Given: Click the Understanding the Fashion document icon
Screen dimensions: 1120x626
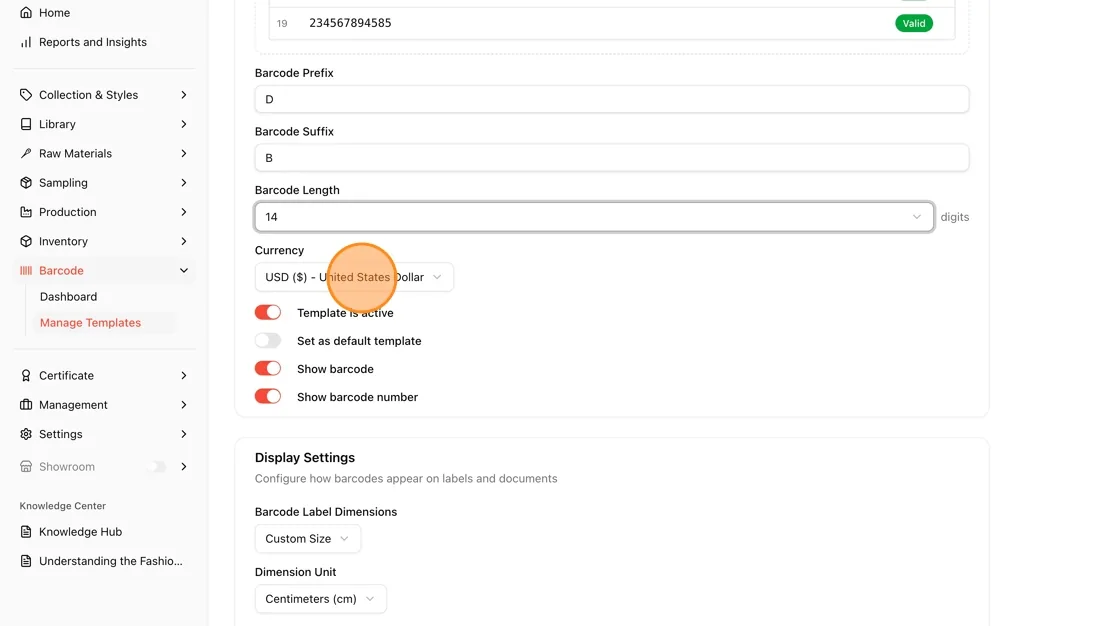Looking at the screenshot, I should pyautogui.click(x=26, y=561).
